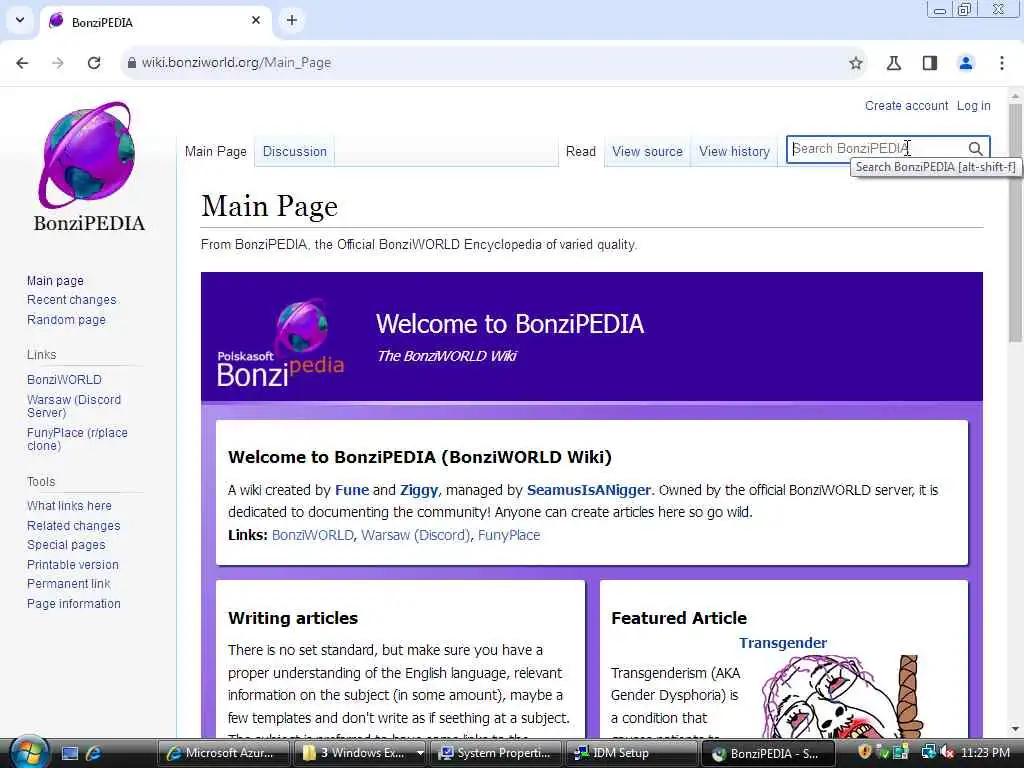Open BonziWORLD sidebar link
The height and width of the screenshot is (768, 1024).
tap(64, 379)
